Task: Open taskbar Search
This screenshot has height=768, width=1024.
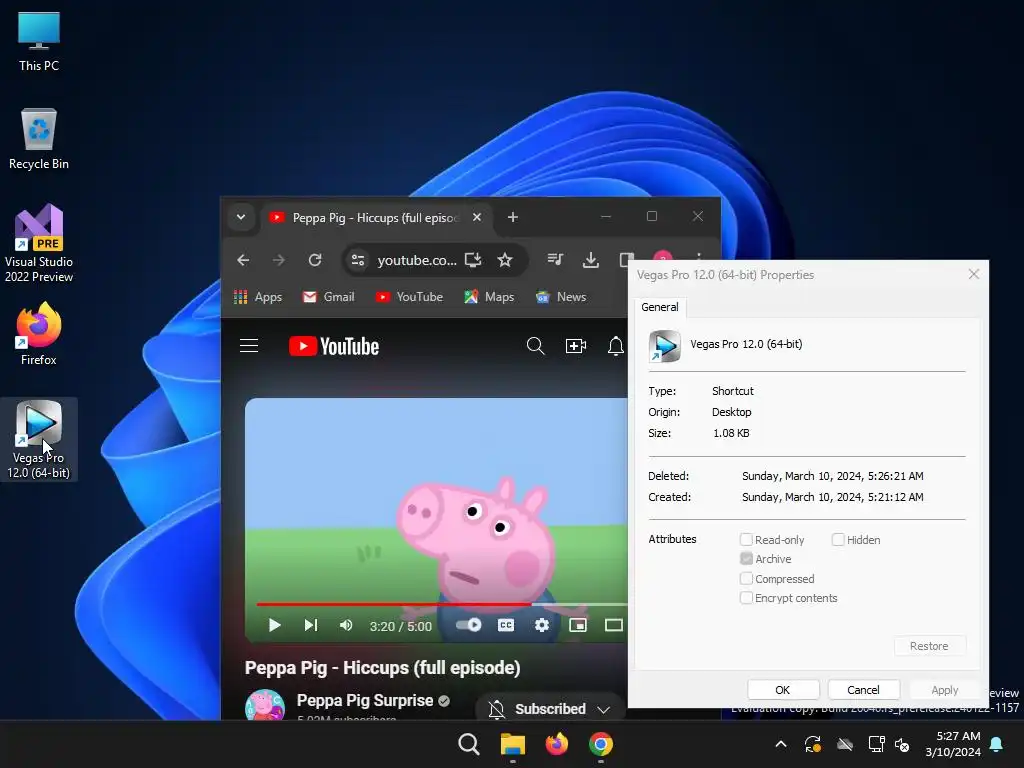Action: (469, 744)
